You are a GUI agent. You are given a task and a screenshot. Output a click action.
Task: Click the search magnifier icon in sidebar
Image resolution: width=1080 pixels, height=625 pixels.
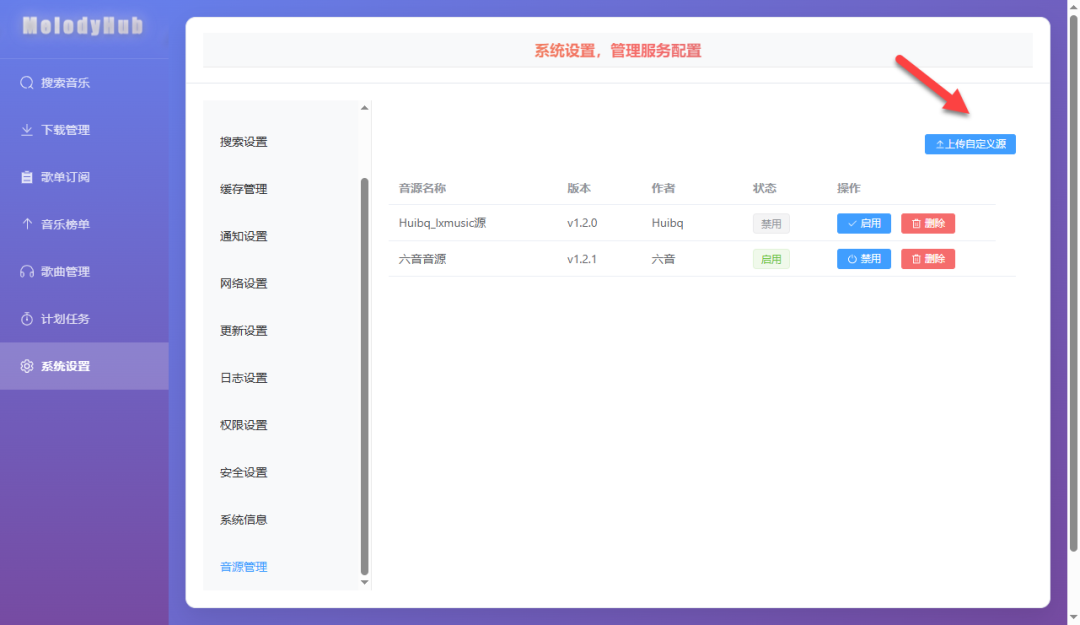pyautogui.click(x=27, y=83)
